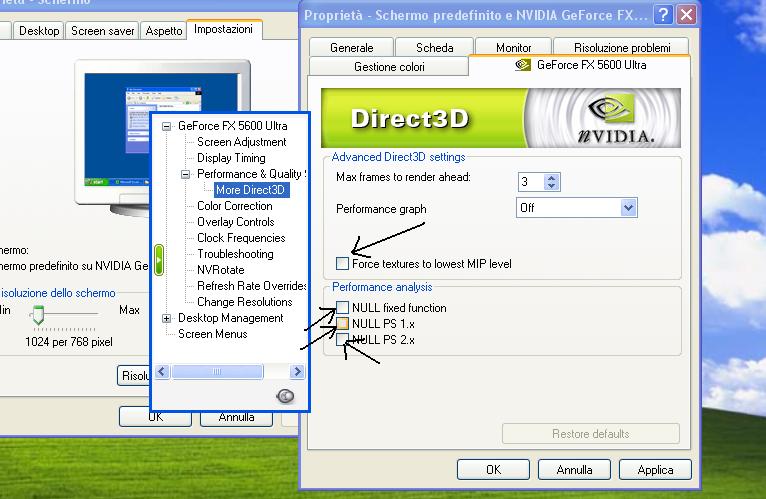766x499 pixels.
Task: Enable Force textures to lowest MIP level
Action: (x=342, y=264)
